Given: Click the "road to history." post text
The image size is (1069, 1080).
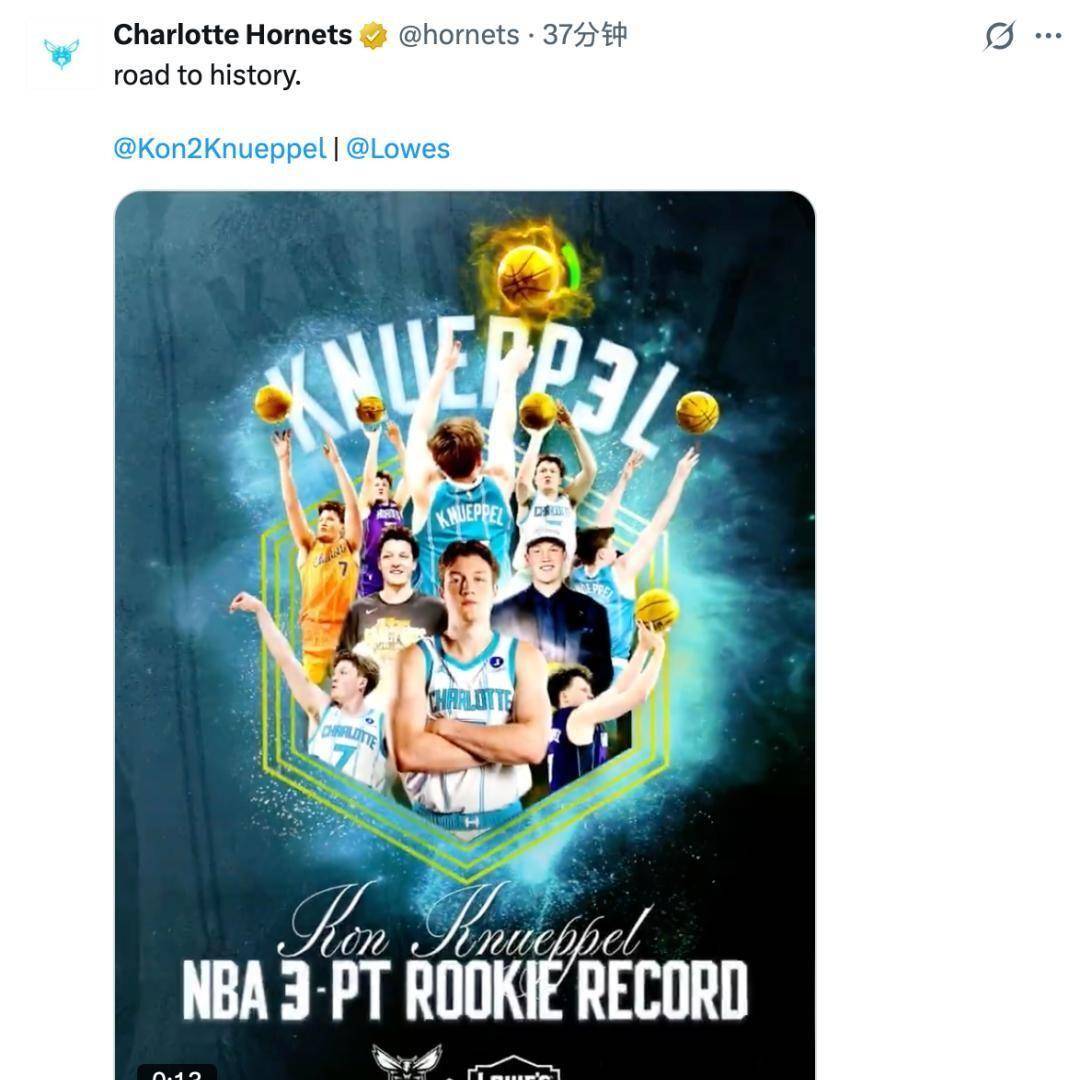Looking at the screenshot, I should [207, 76].
